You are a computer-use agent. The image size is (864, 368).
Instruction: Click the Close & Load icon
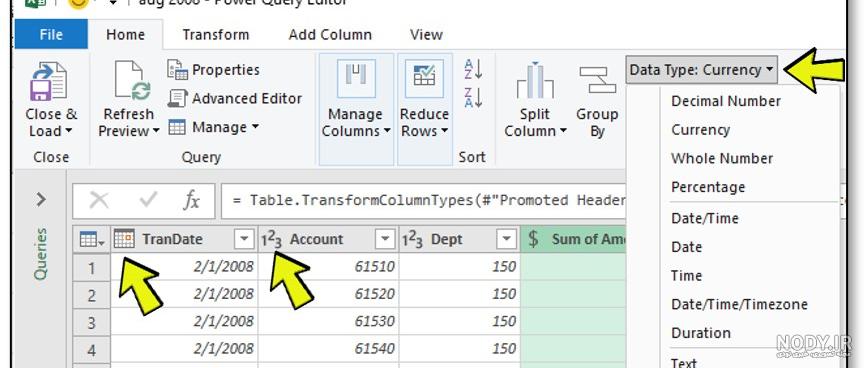pyautogui.click(x=48, y=82)
